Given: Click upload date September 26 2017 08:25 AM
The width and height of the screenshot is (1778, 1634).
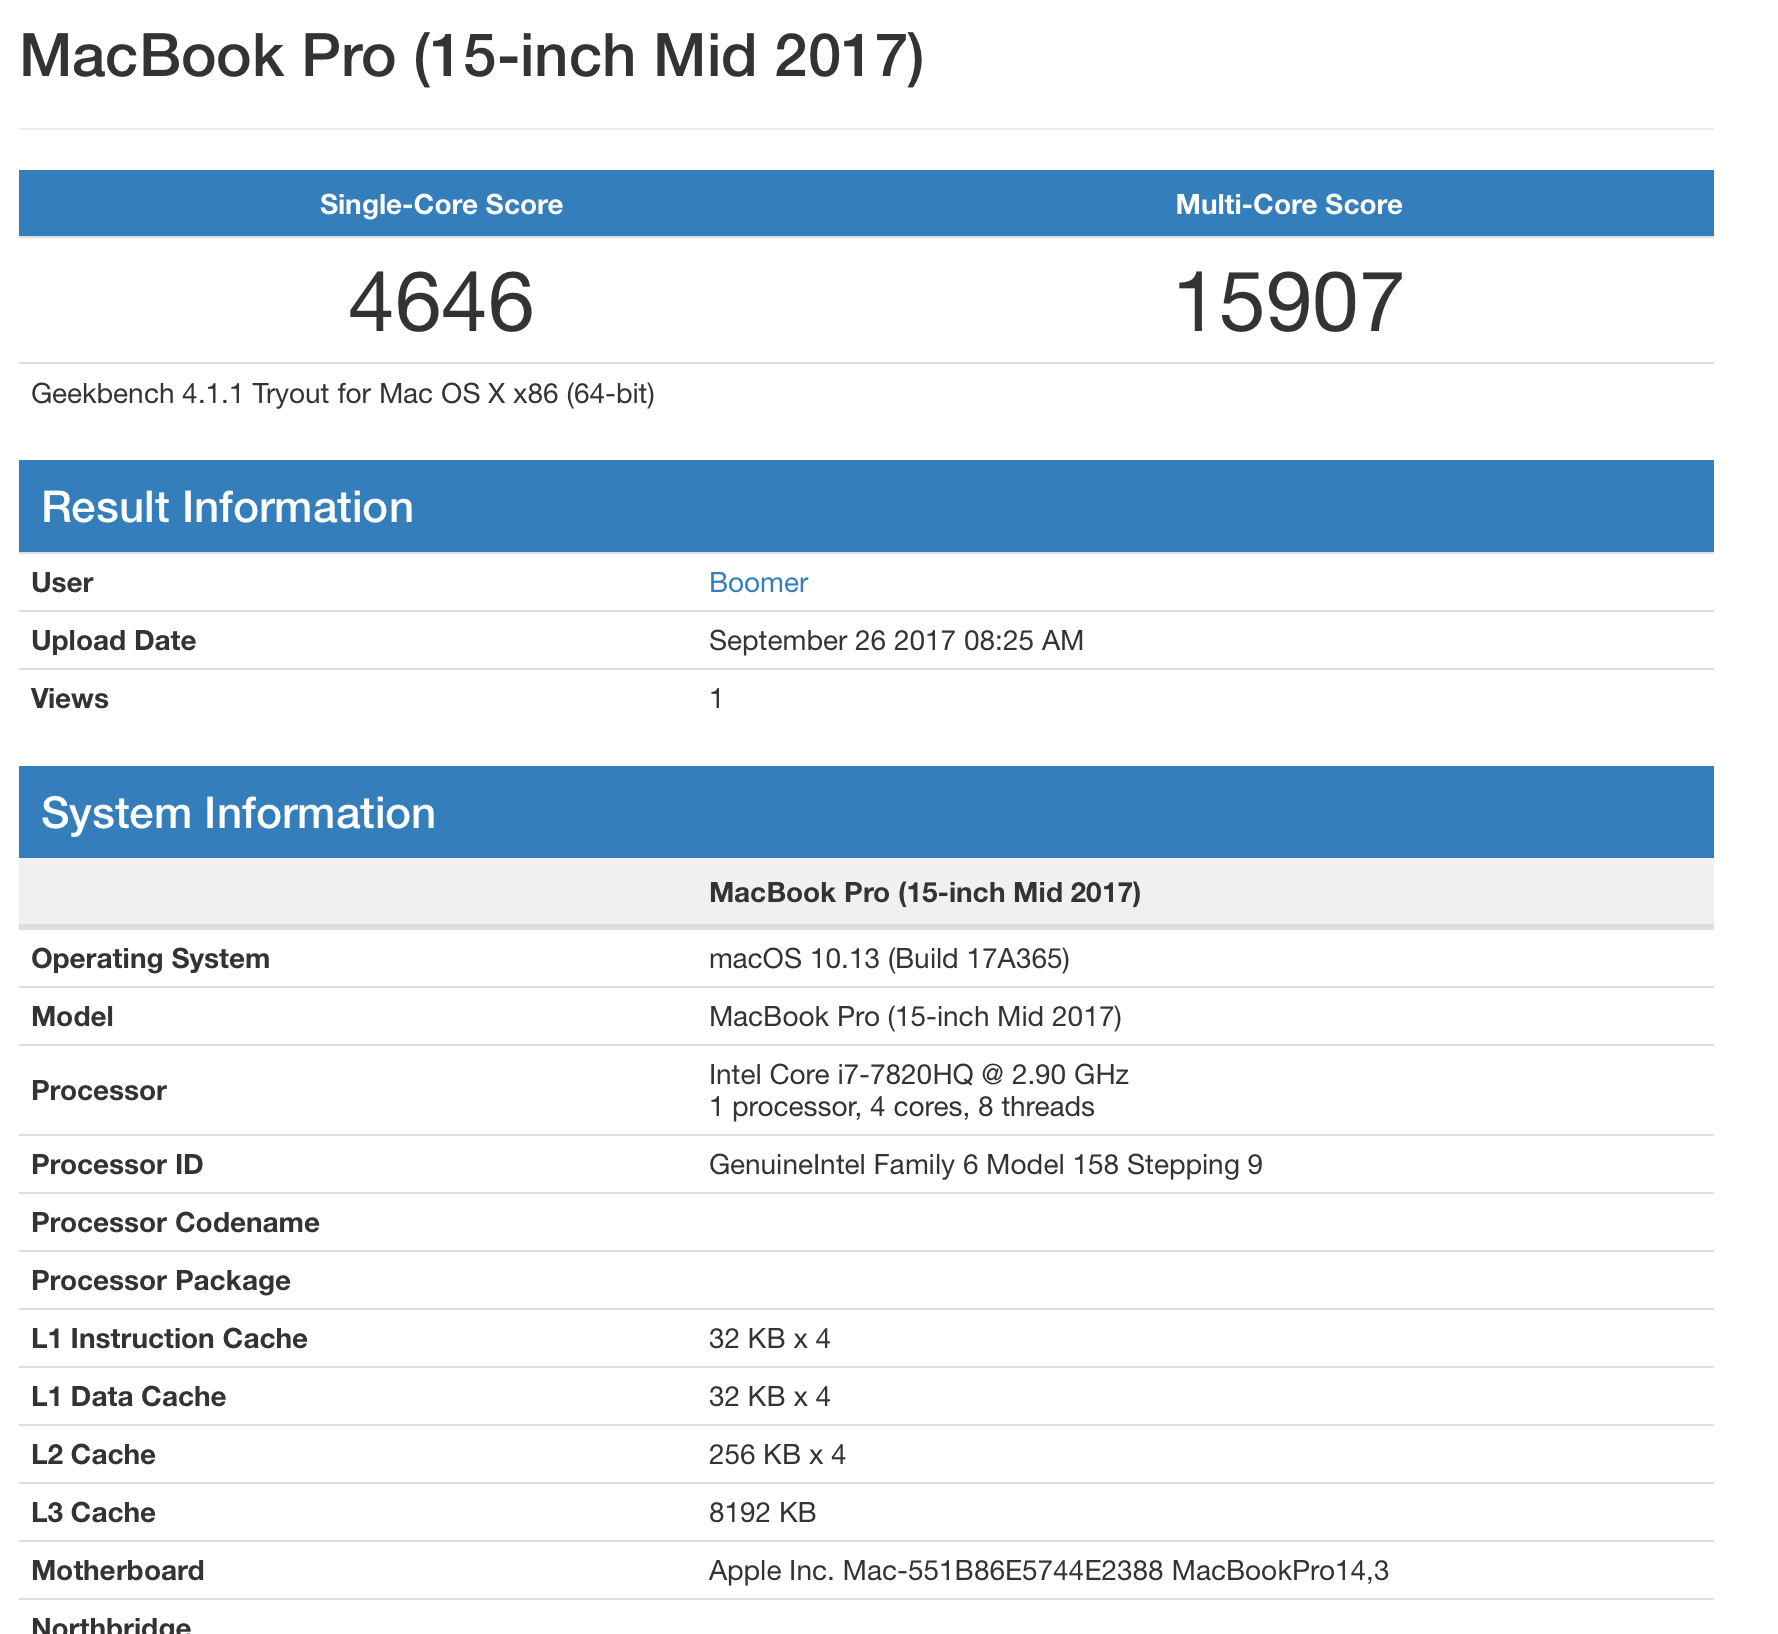Looking at the screenshot, I should [x=896, y=640].
